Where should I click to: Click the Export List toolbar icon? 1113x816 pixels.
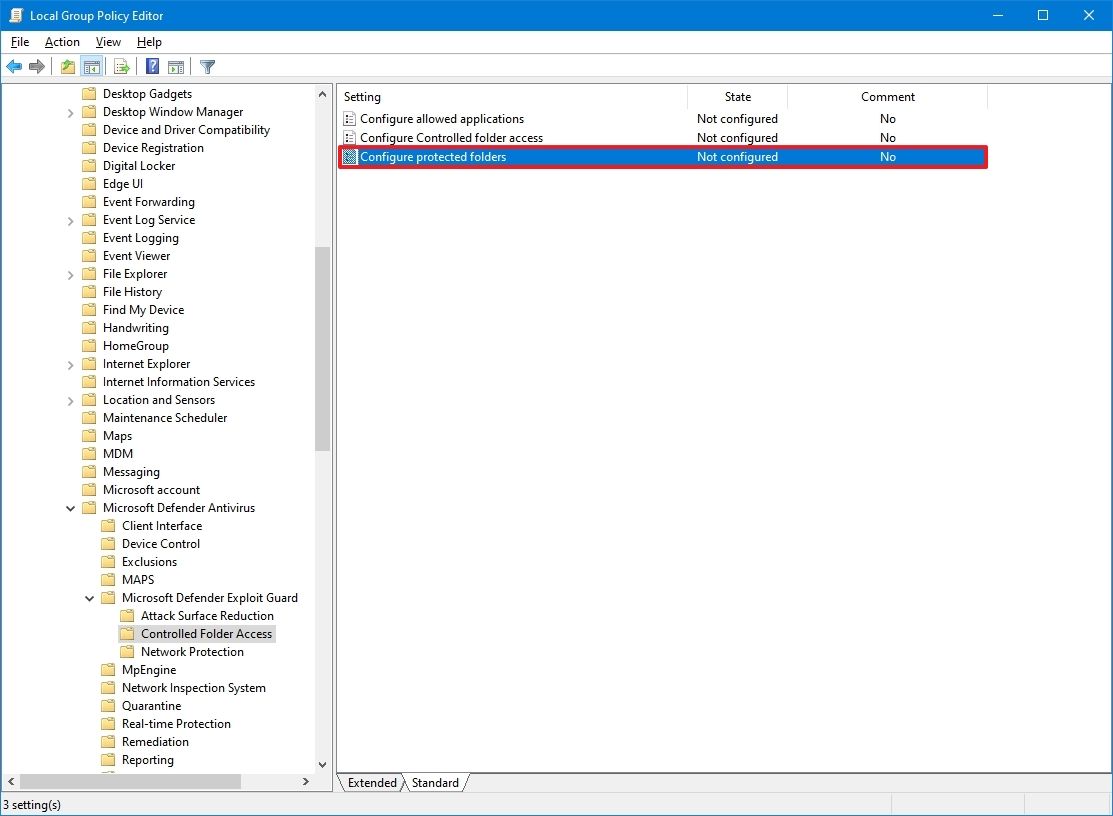[120, 66]
